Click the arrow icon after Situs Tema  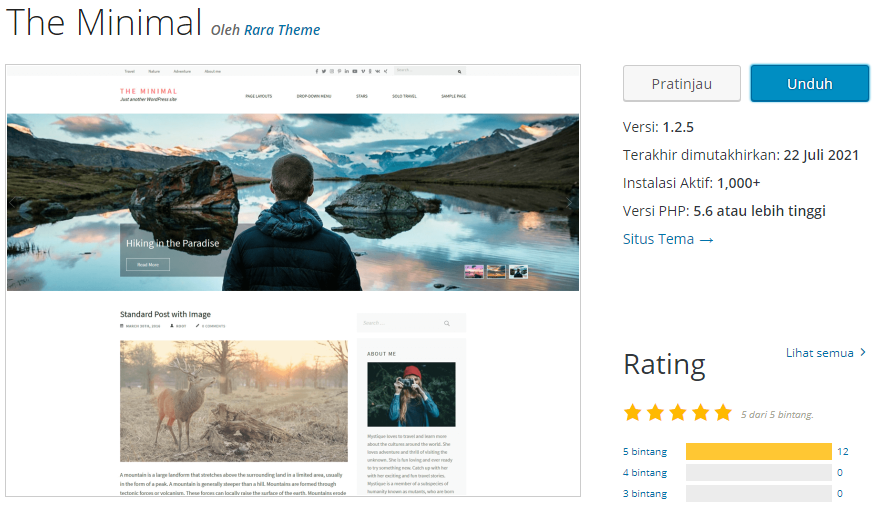[706, 240]
